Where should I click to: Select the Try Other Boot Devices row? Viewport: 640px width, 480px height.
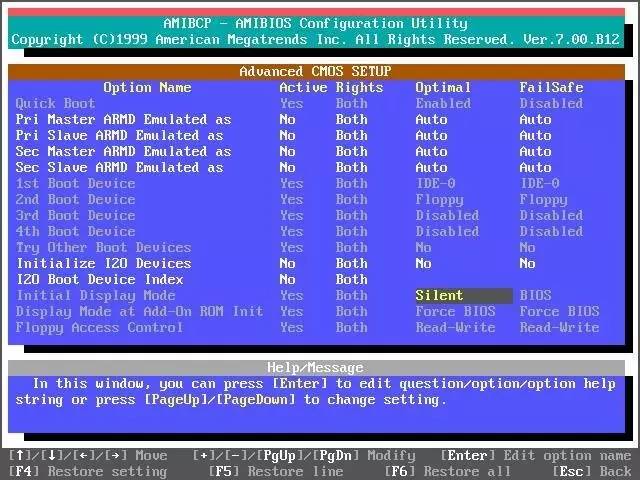[103, 247]
